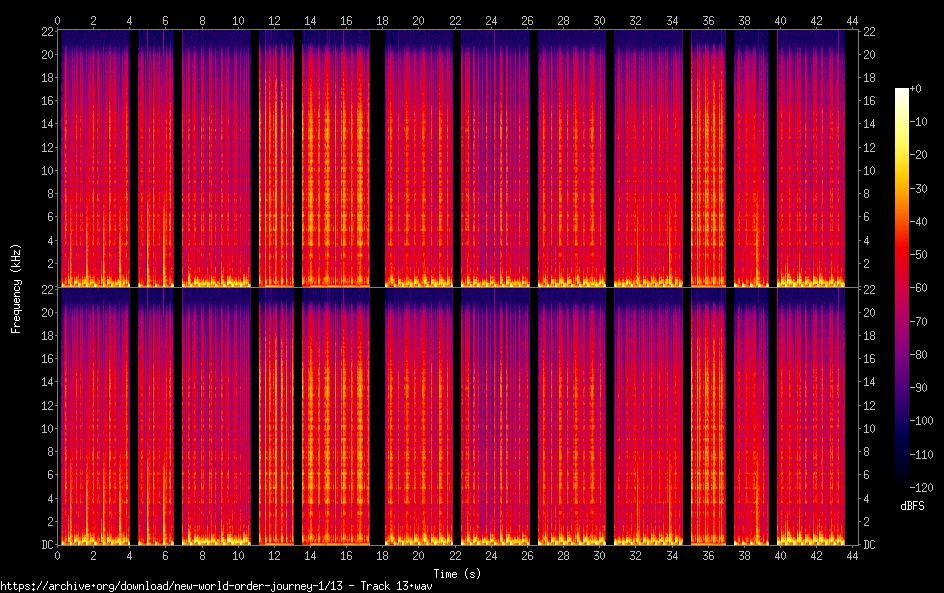Click the "DC" label at bottom right

(871, 545)
